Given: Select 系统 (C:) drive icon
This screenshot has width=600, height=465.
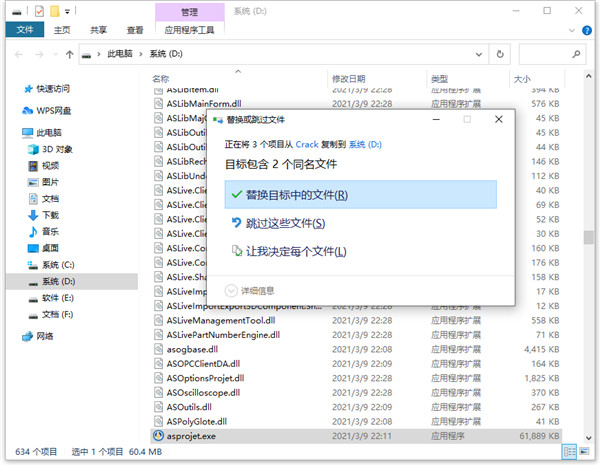Looking at the screenshot, I should coord(33,264).
